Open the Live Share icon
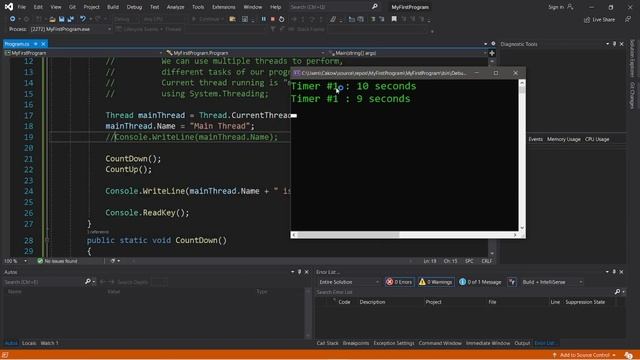This screenshot has width=640, height=360. [x=587, y=20]
